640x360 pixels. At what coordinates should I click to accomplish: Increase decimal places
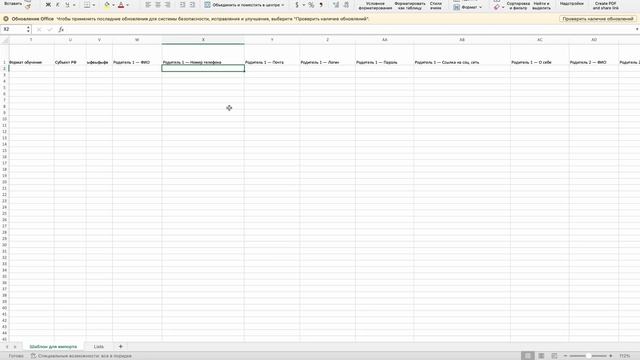tap(336, 5)
